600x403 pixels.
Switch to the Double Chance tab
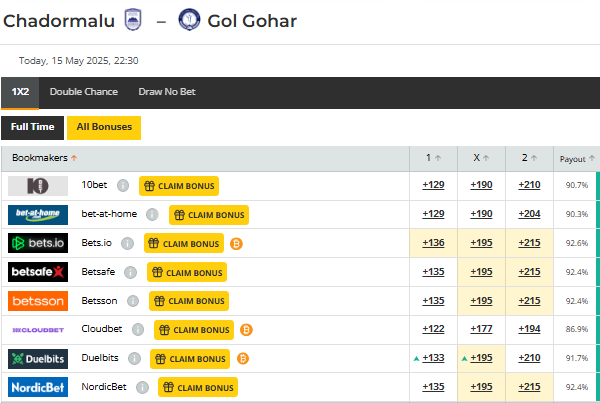pos(84,92)
